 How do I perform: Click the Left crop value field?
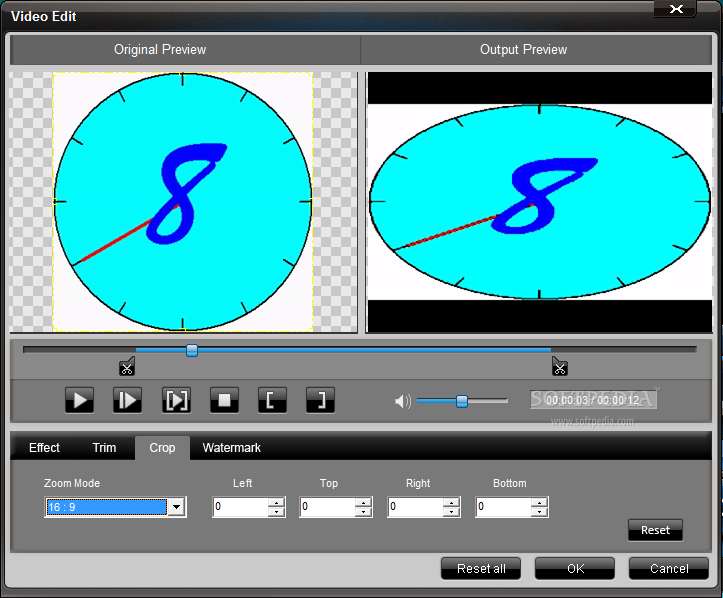pyautogui.click(x=240, y=507)
